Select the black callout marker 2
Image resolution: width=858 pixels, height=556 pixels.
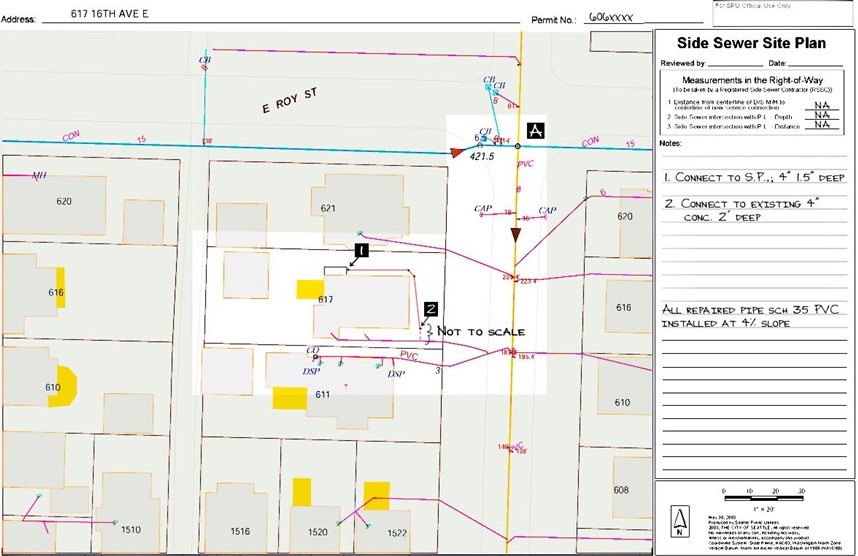tap(430, 310)
